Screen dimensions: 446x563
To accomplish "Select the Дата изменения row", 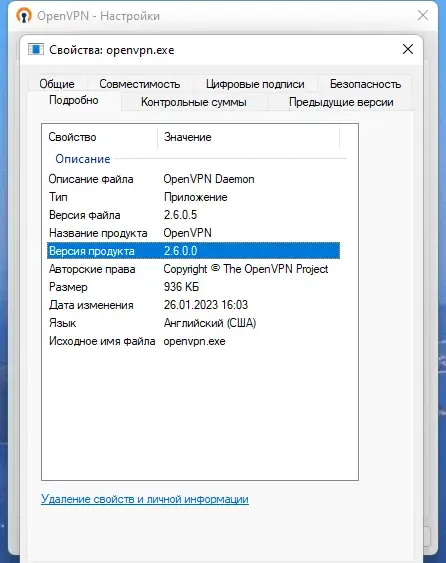I will click(193, 305).
